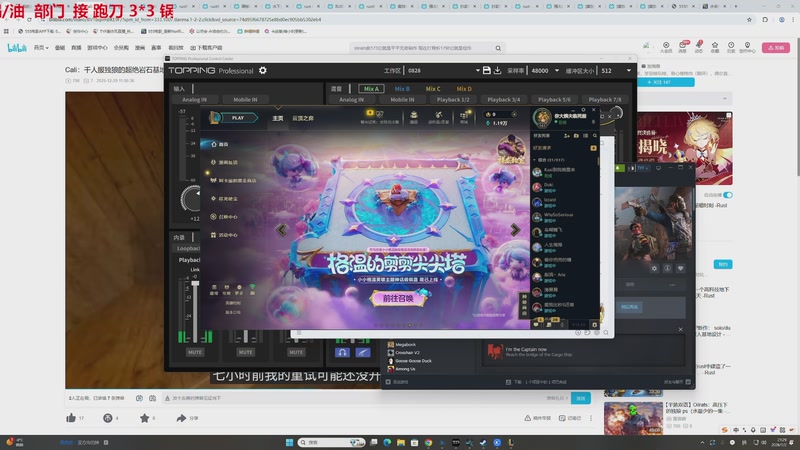Open sample rate 48000 dropdown
800x450 pixels.
point(557,70)
